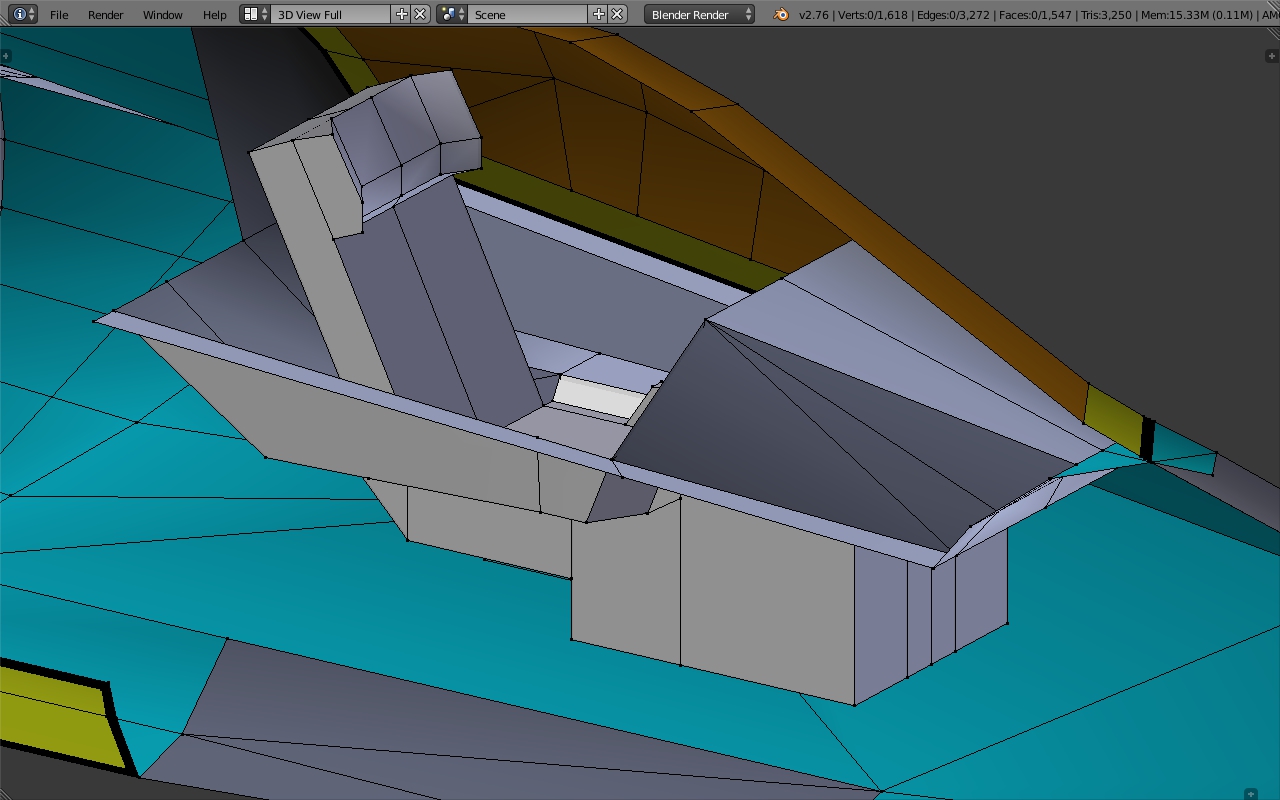This screenshot has width=1280, height=800.
Task: Expand the tool shelf with left plus tab
Action: (x=5, y=56)
